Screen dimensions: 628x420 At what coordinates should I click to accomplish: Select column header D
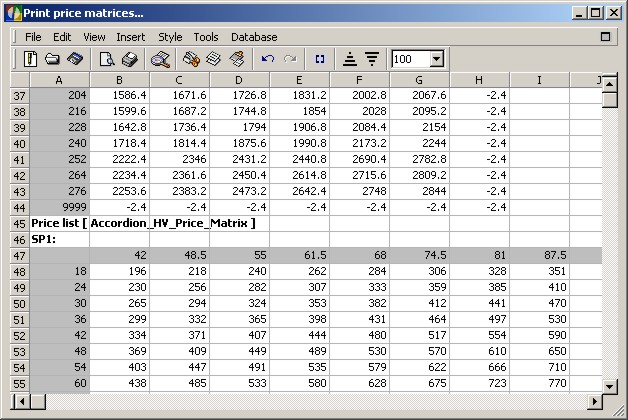(240, 79)
